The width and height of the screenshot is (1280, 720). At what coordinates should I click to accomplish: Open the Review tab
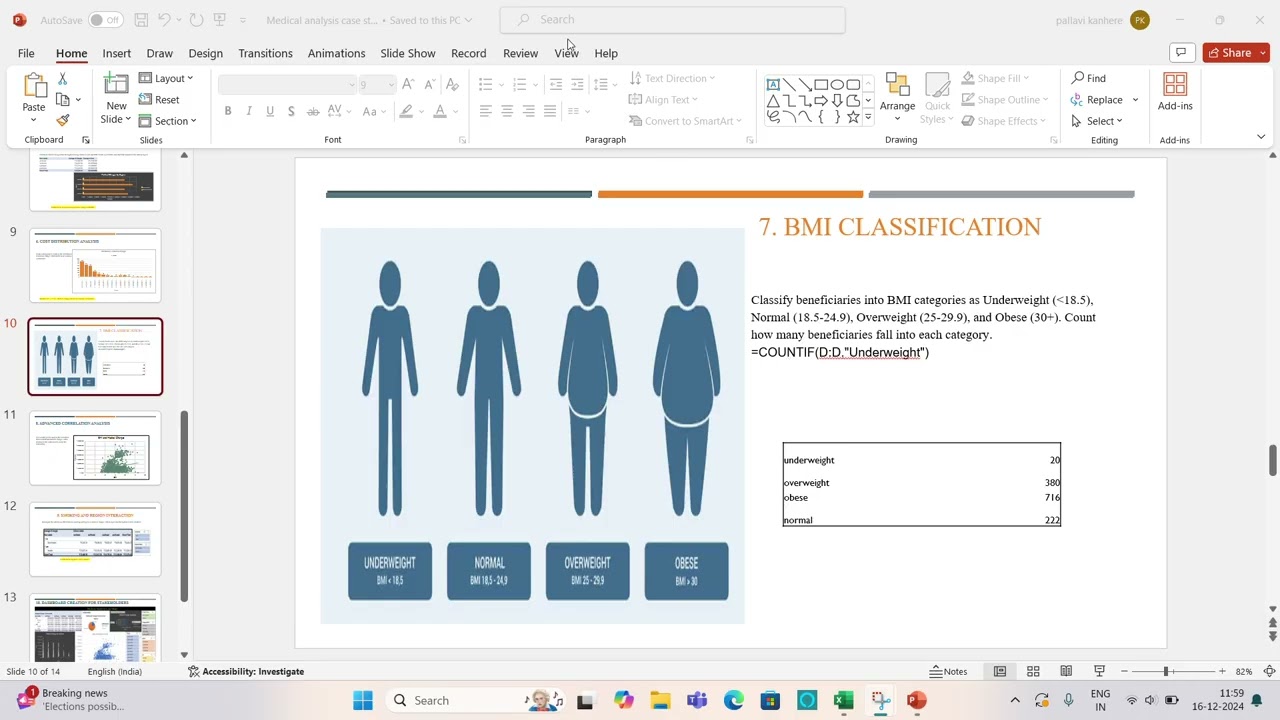520,53
